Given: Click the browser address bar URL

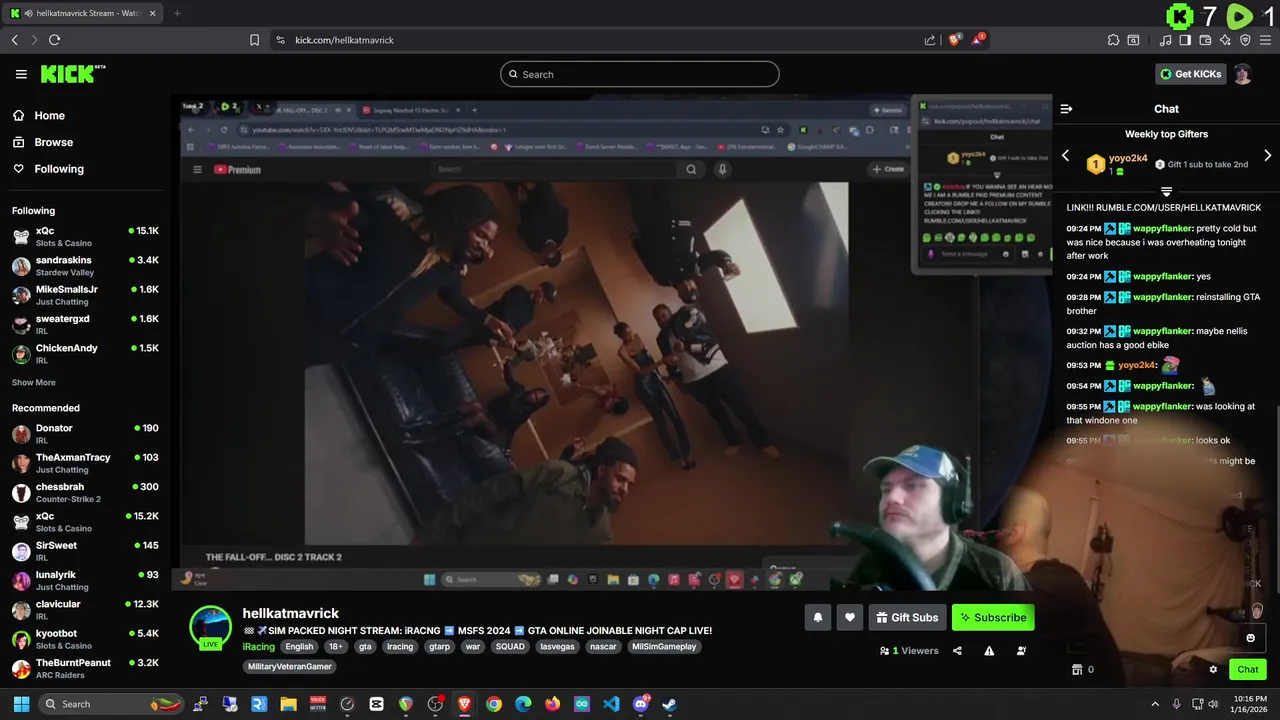Looking at the screenshot, I should tap(344, 40).
